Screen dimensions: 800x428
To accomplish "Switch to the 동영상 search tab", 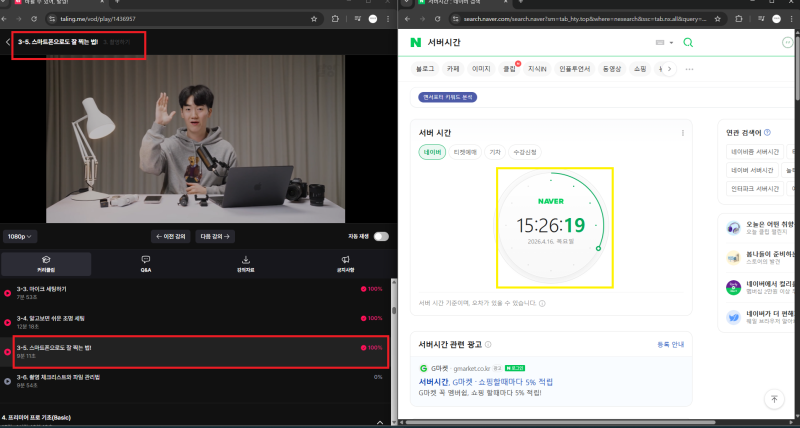I will point(612,68).
